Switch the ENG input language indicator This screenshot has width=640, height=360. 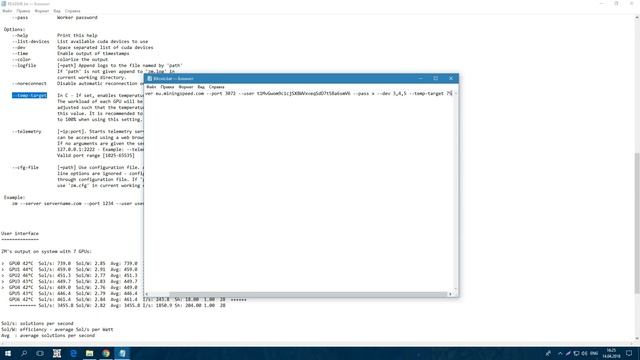pyautogui.click(x=594, y=353)
